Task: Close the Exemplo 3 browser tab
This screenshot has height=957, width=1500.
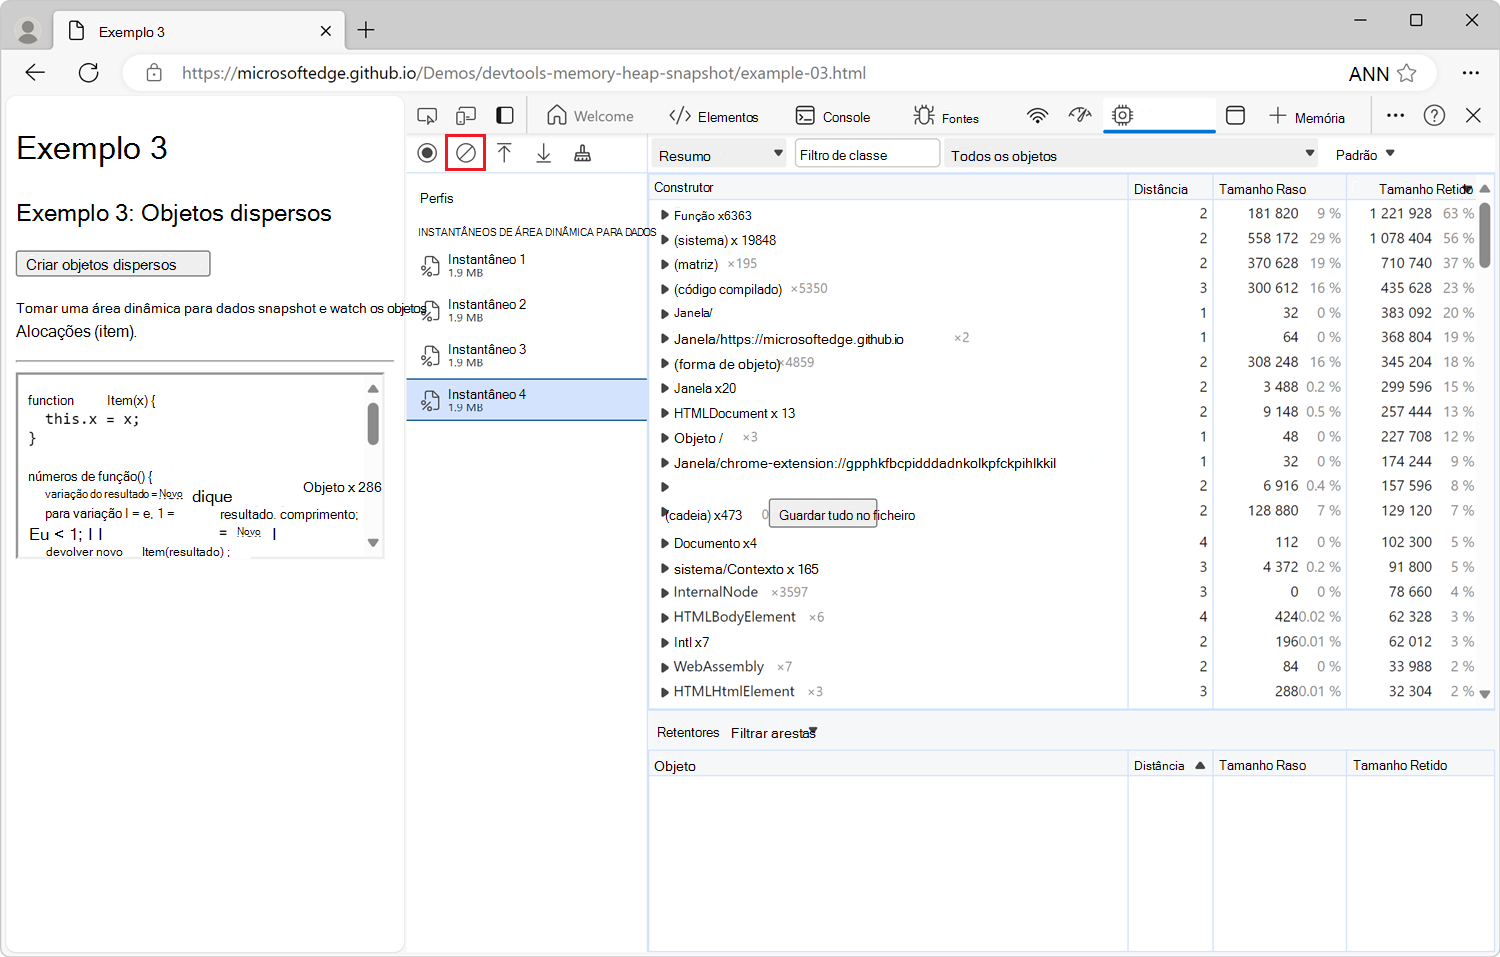Action: click(326, 31)
